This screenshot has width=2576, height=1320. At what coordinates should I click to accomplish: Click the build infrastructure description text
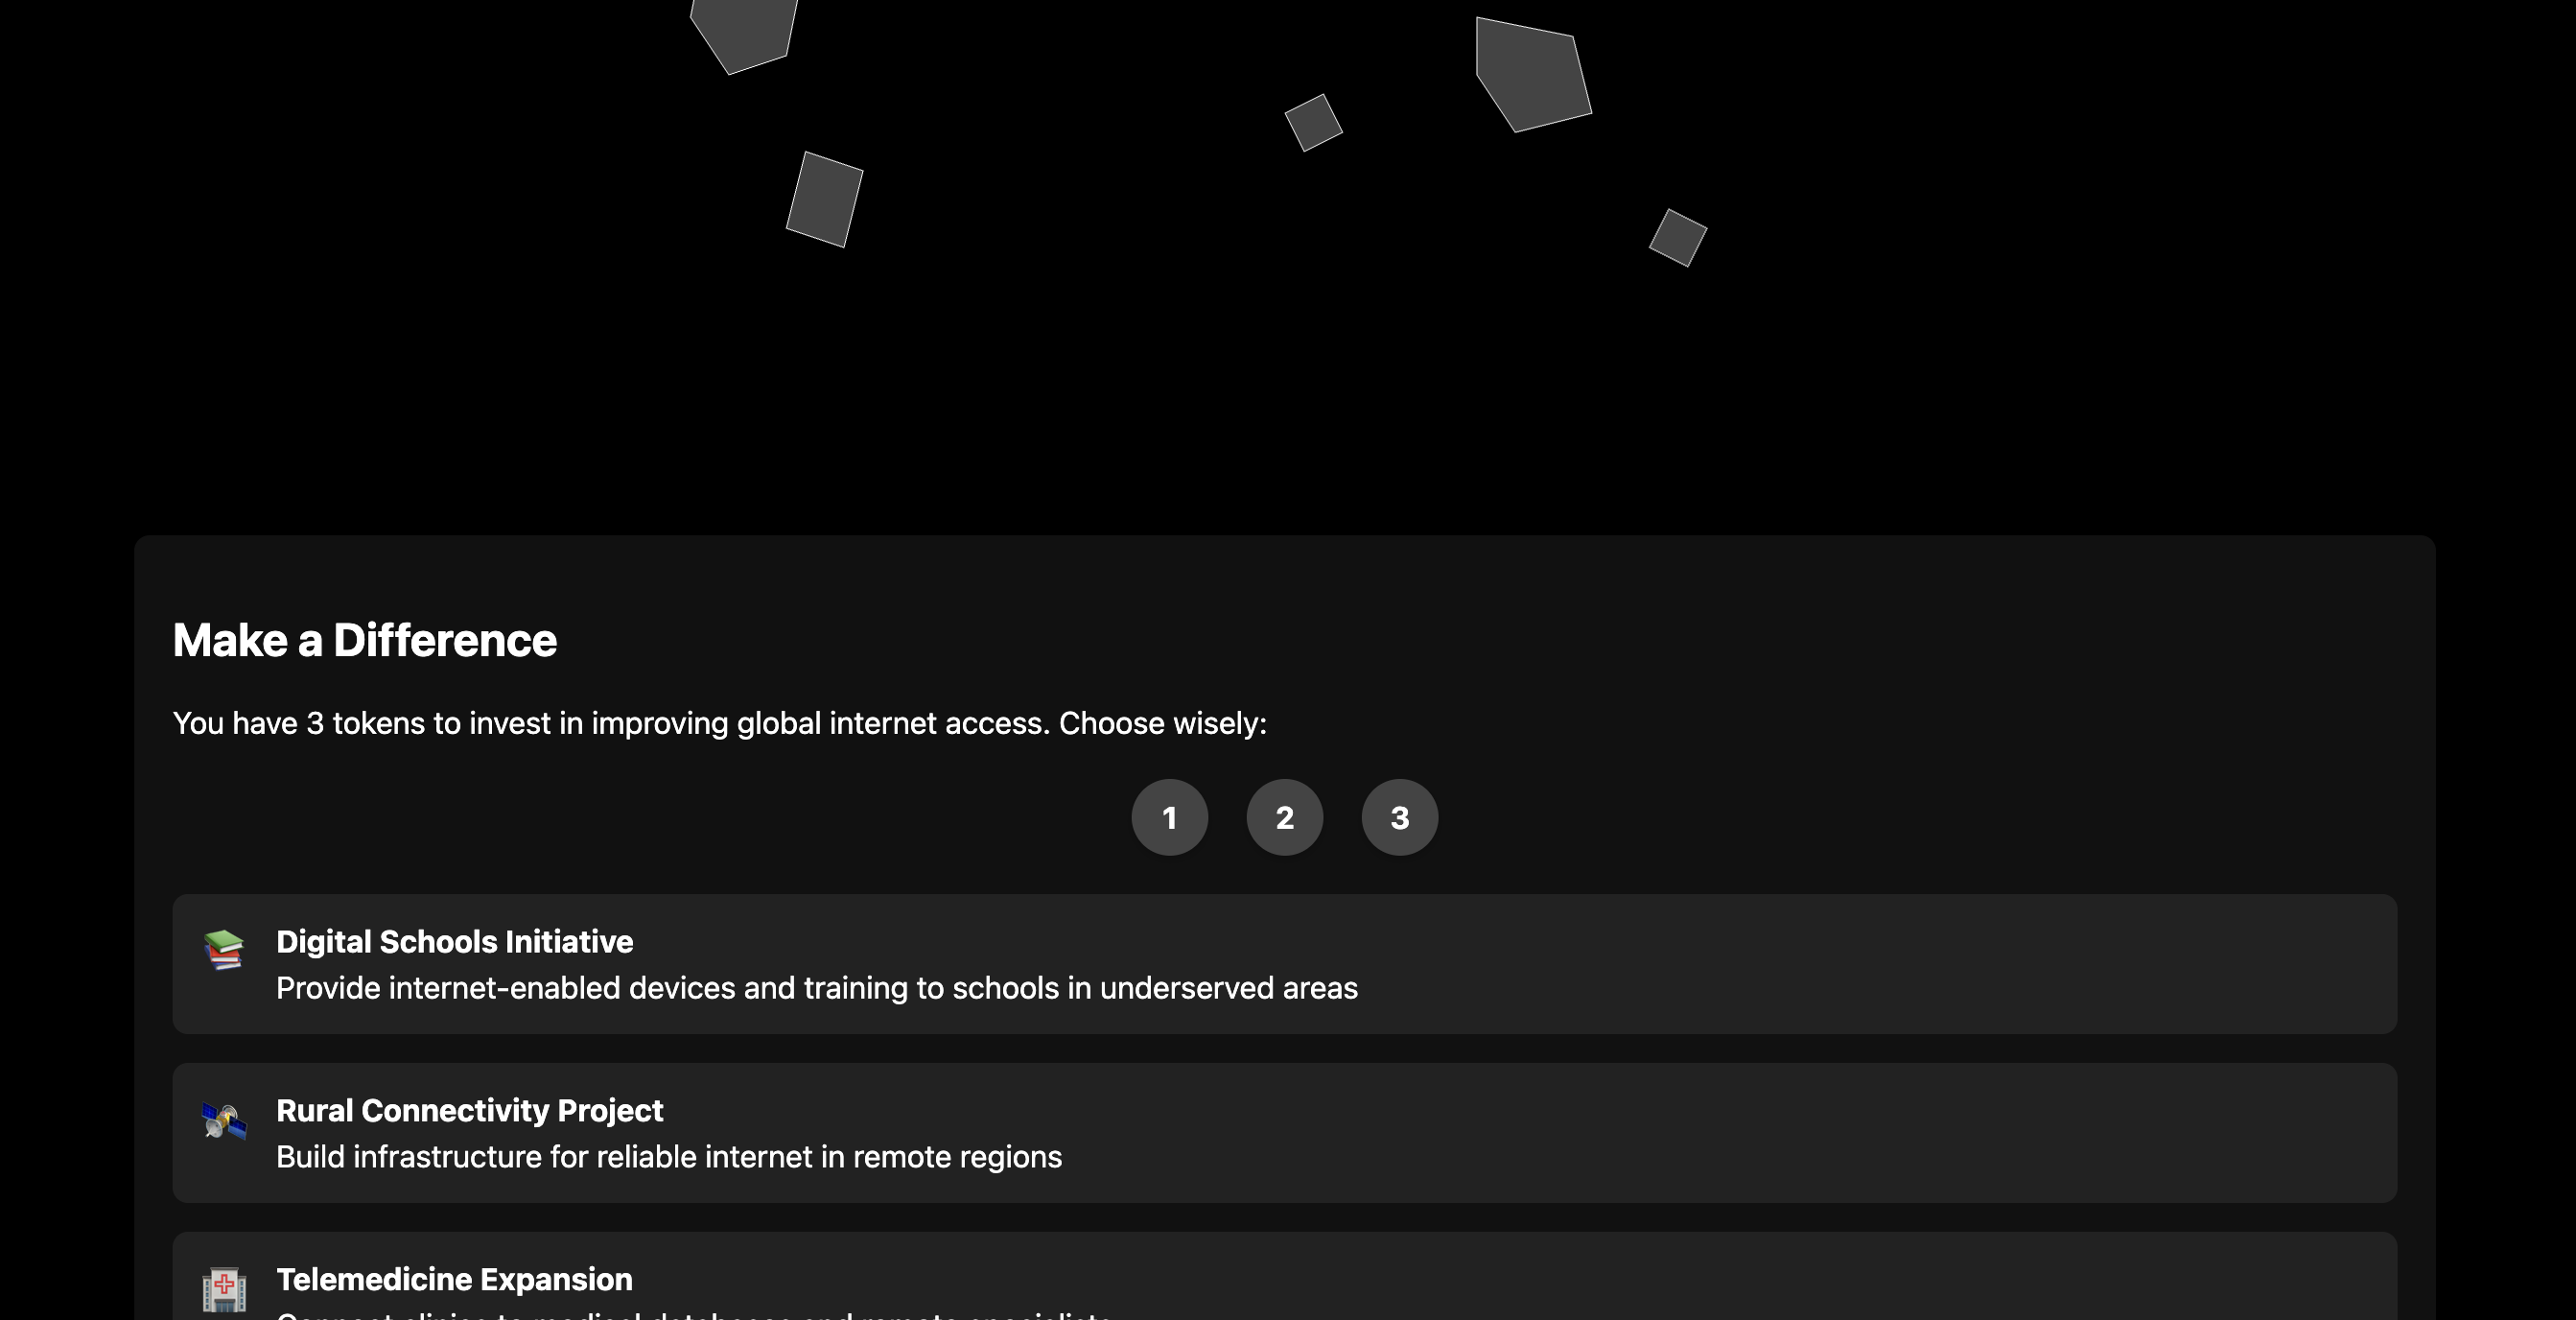click(x=668, y=1157)
